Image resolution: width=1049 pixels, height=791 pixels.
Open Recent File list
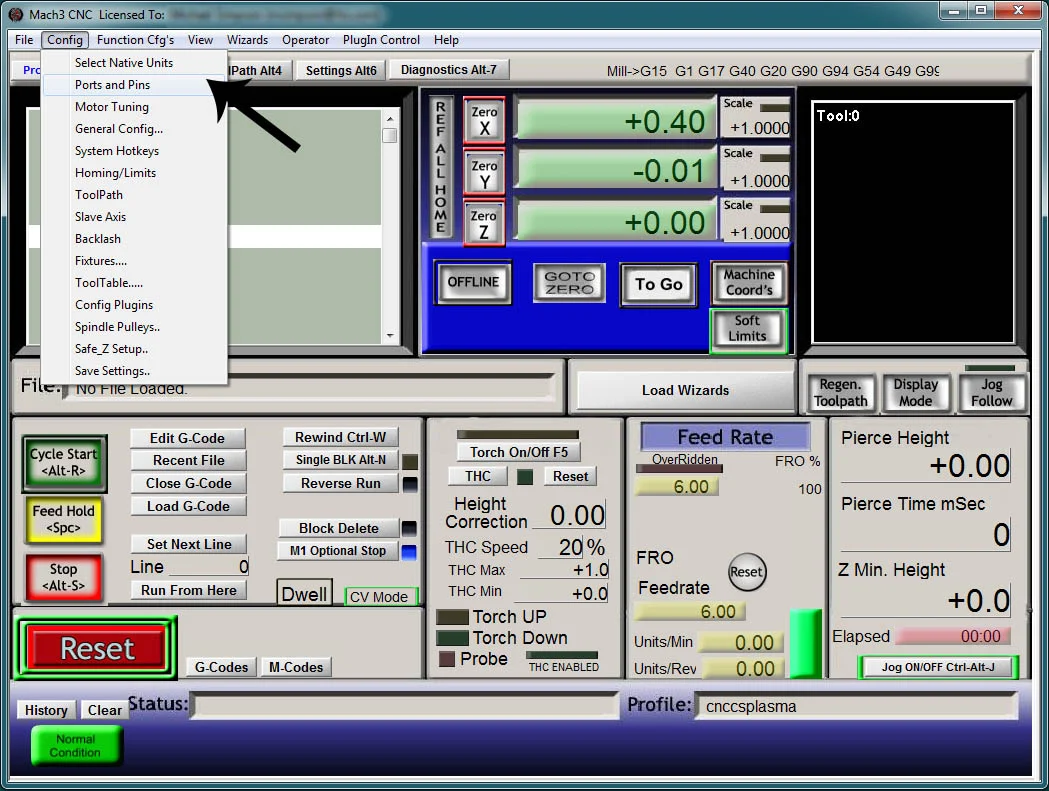189,460
